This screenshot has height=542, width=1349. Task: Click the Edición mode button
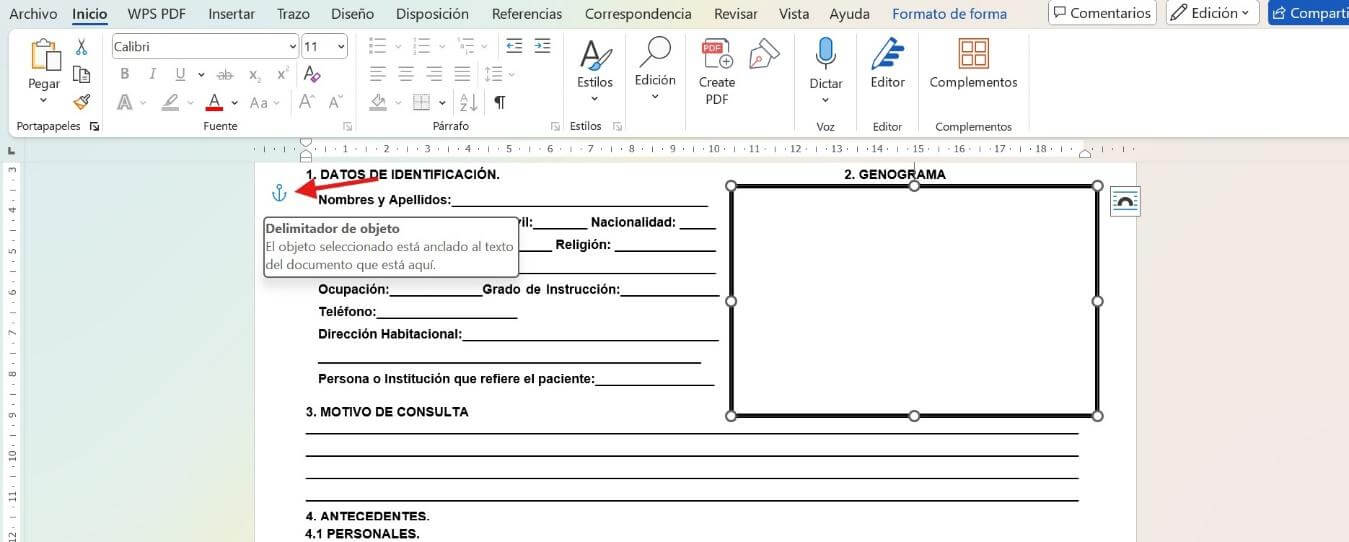click(x=1211, y=13)
